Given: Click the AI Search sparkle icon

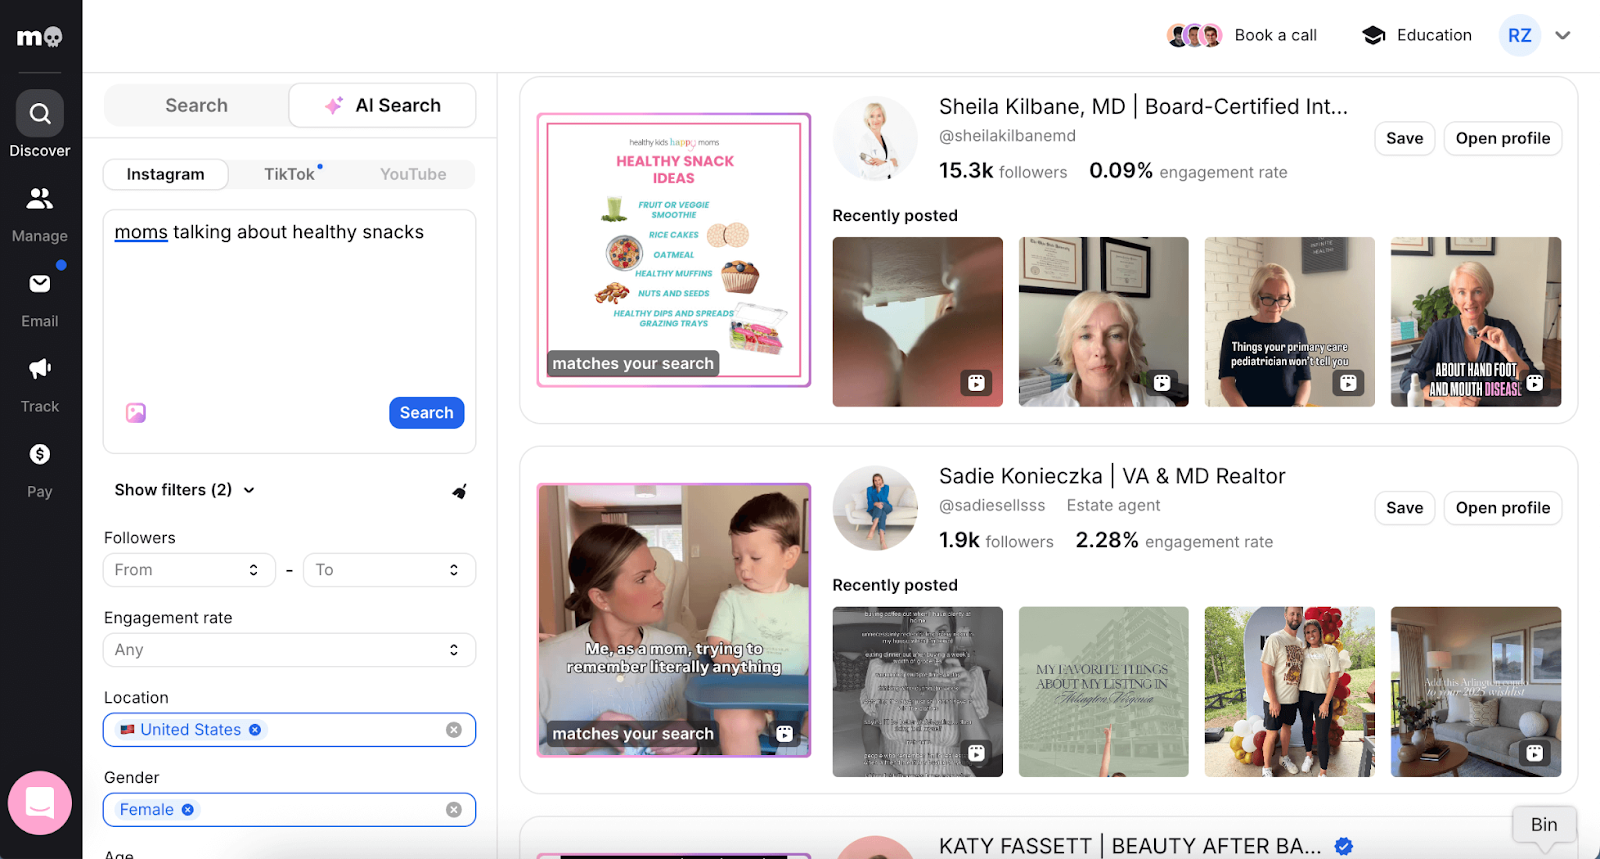Looking at the screenshot, I should pyautogui.click(x=334, y=105).
